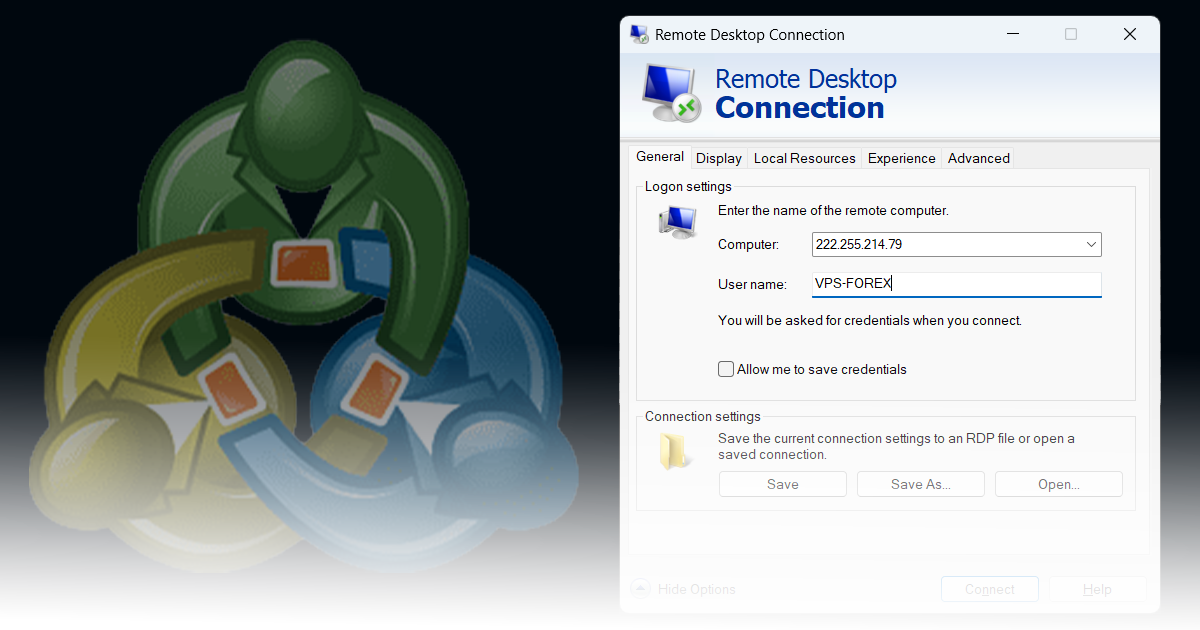Go to the Experience tab
This screenshot has height=630, width=1200.
(901, 158)
